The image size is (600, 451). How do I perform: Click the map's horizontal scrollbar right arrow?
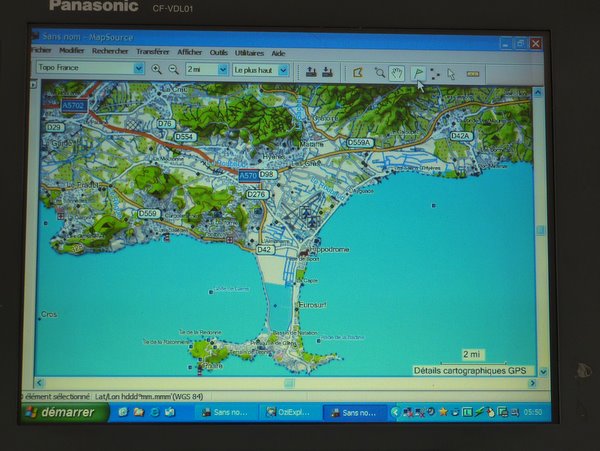[x=532, y=383]
